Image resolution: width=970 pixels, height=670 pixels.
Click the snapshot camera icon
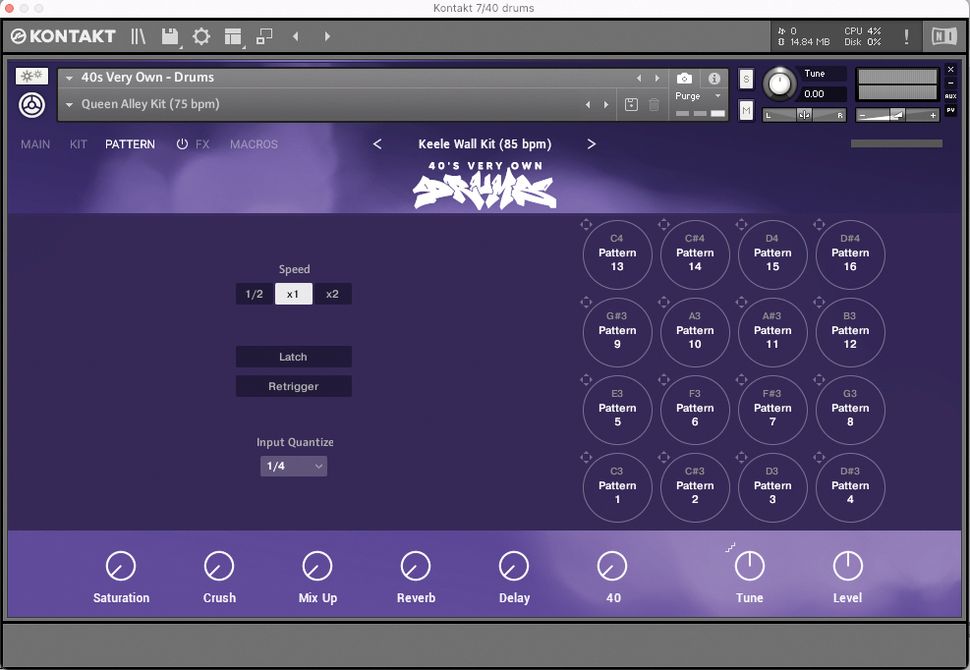pyautogui.click(x=684, y=77)
